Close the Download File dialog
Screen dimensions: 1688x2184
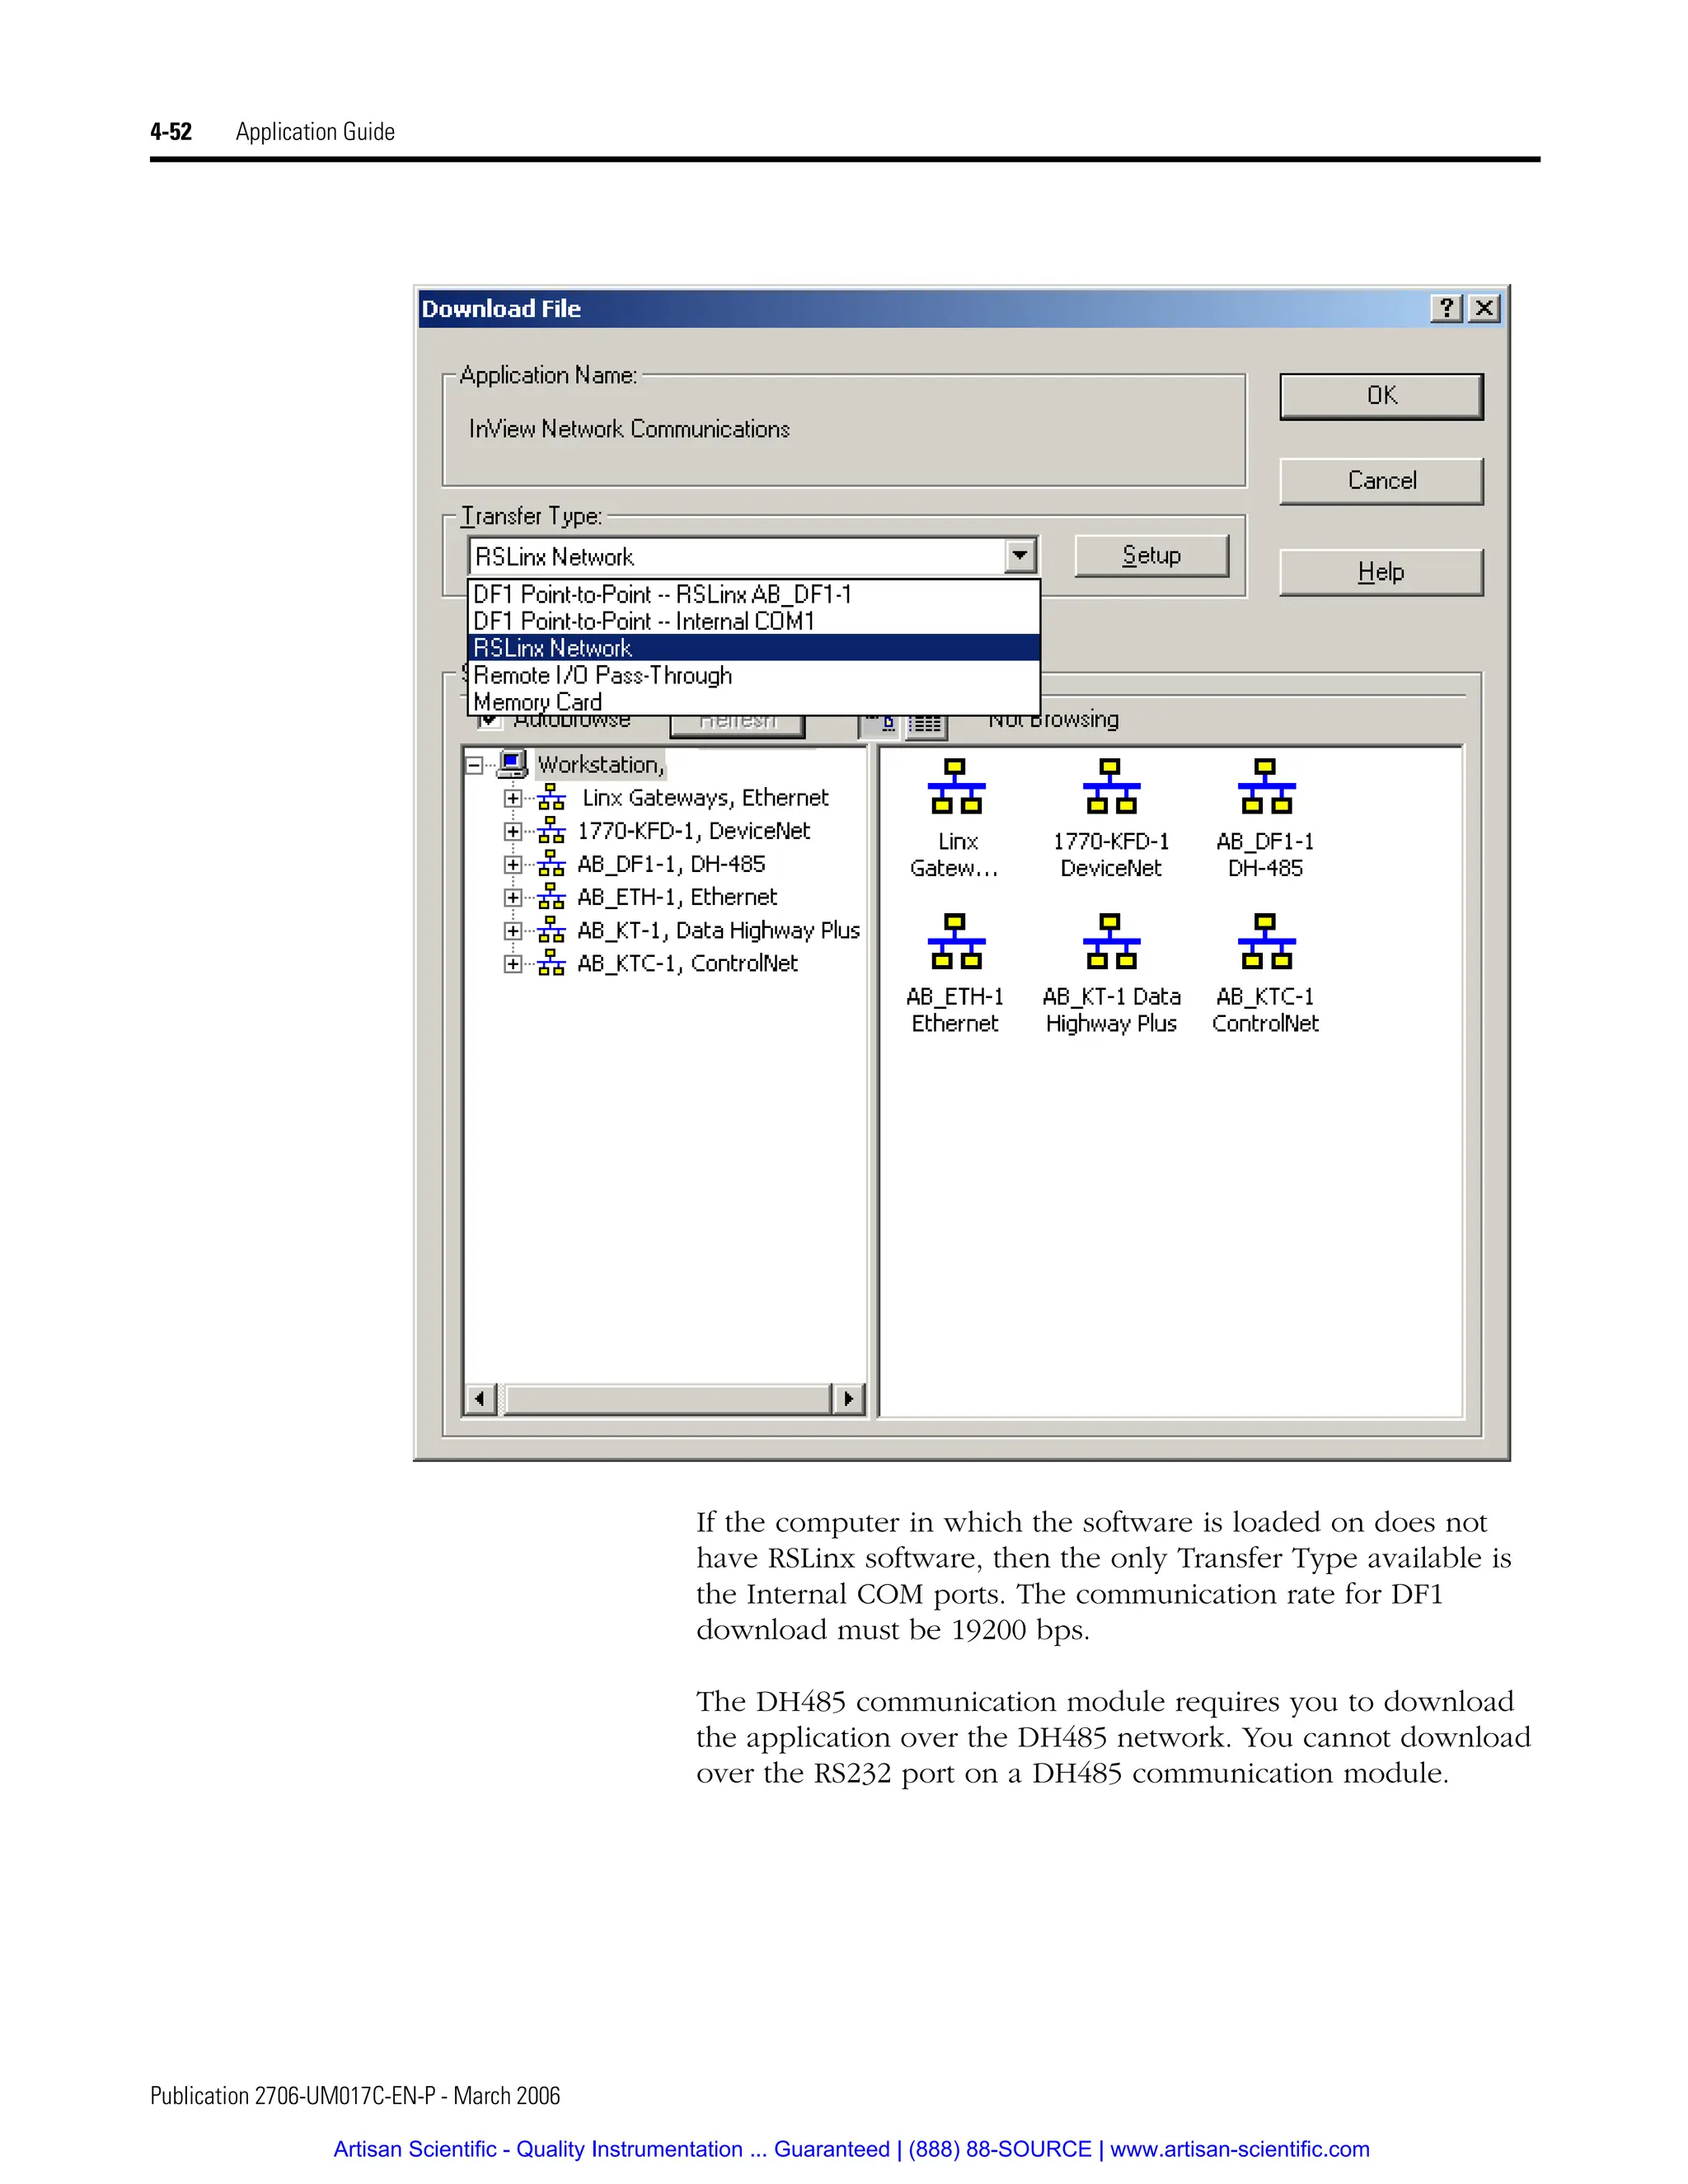1485,309
